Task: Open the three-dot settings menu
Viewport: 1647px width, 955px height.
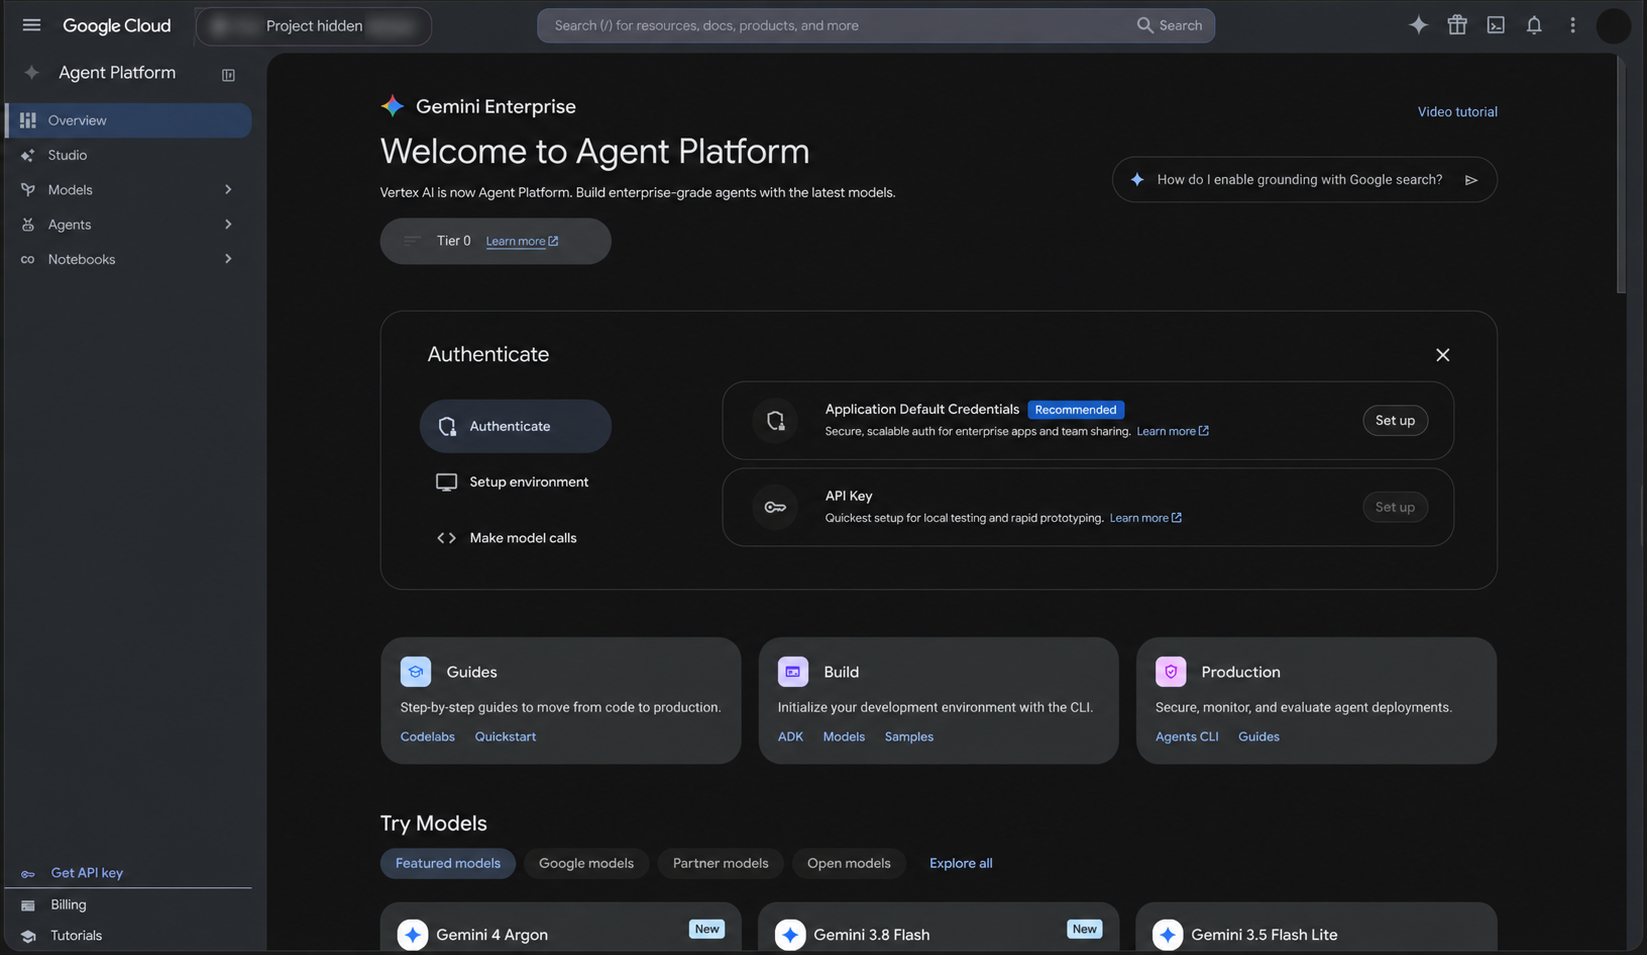Action: pos(1572,25)
